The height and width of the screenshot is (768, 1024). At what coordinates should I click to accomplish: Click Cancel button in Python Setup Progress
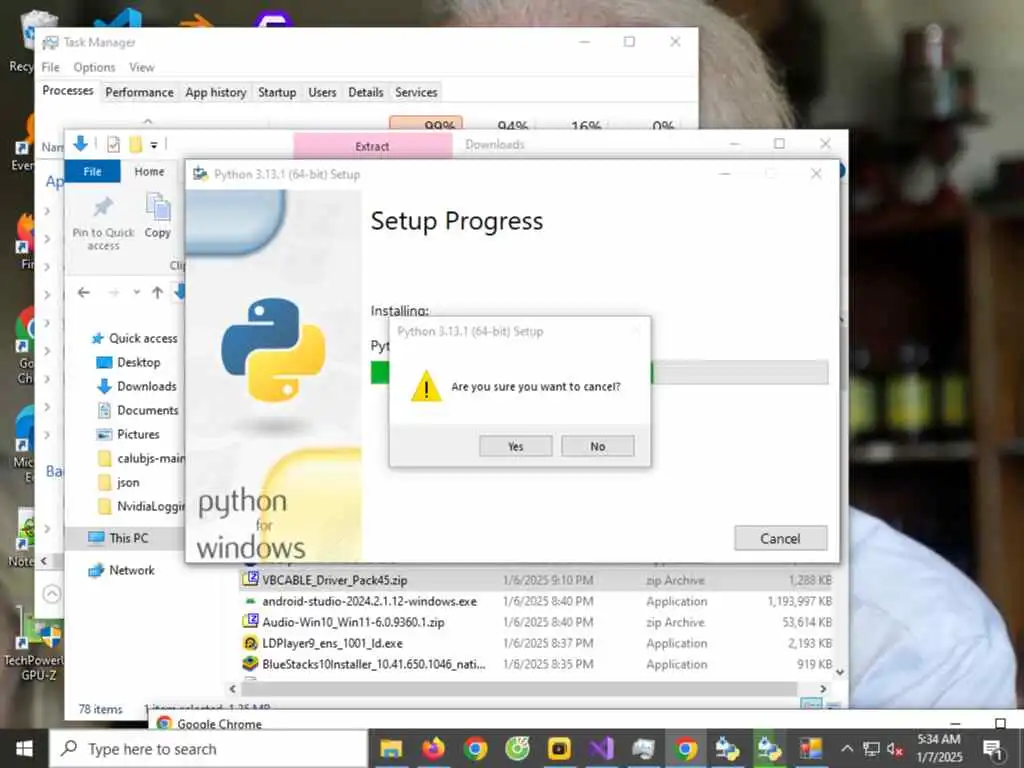point(780,538)
